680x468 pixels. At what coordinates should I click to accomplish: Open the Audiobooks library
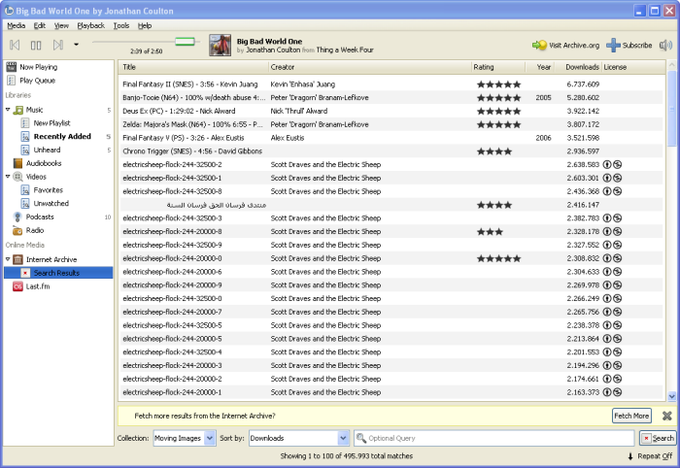43,163
